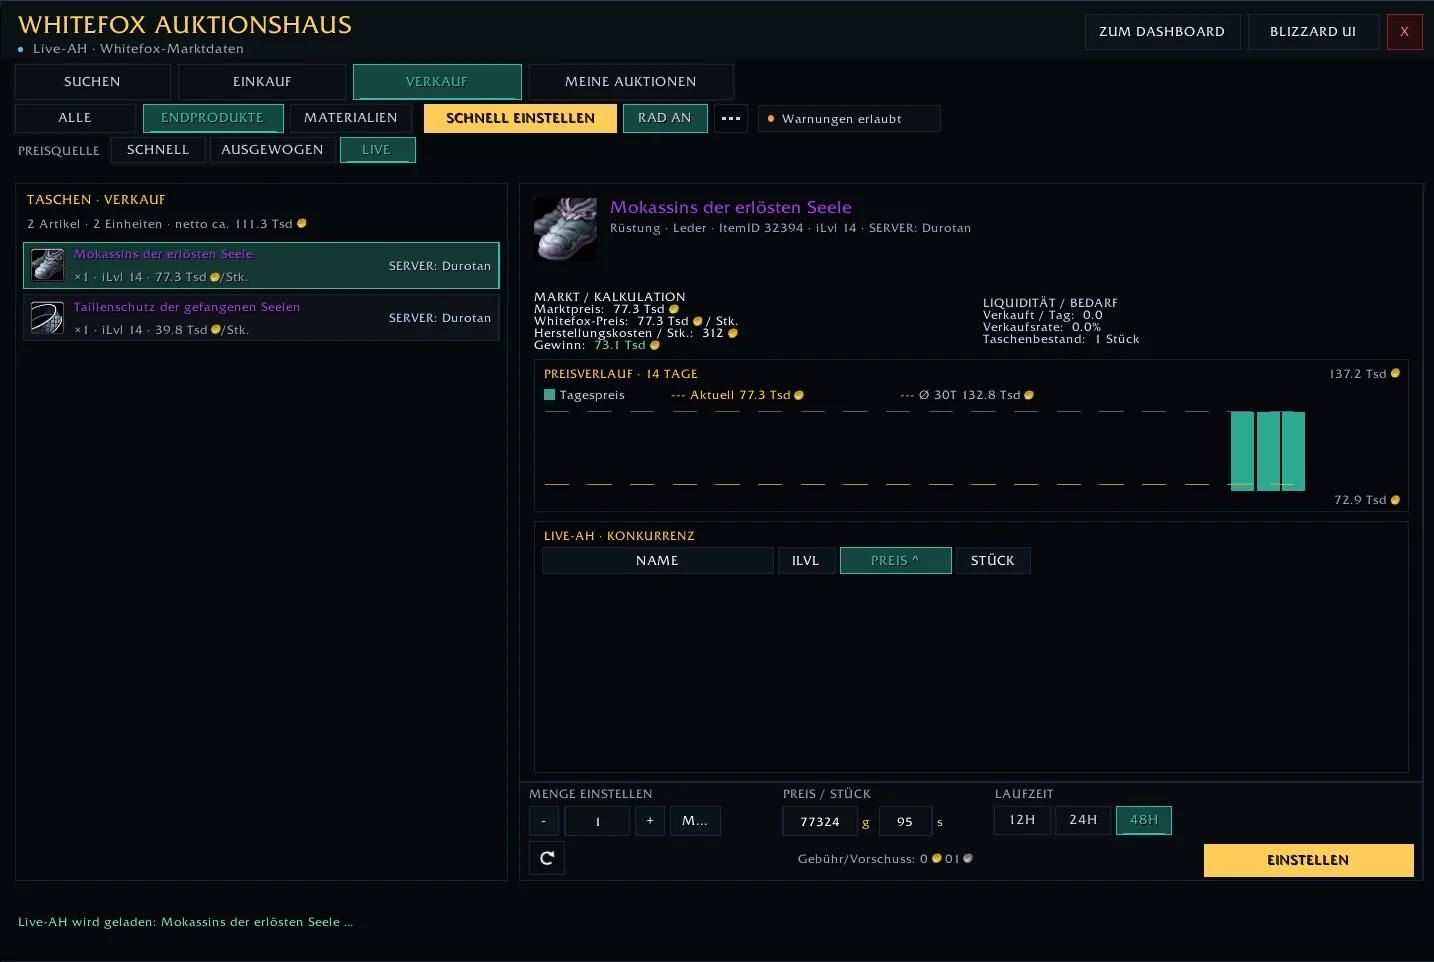Sort competition list by STÜCK column

(993, 561)
